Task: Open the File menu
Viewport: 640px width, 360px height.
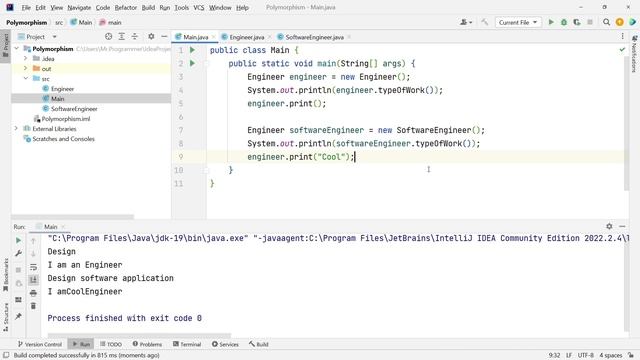Action: [x=26, y=7]
